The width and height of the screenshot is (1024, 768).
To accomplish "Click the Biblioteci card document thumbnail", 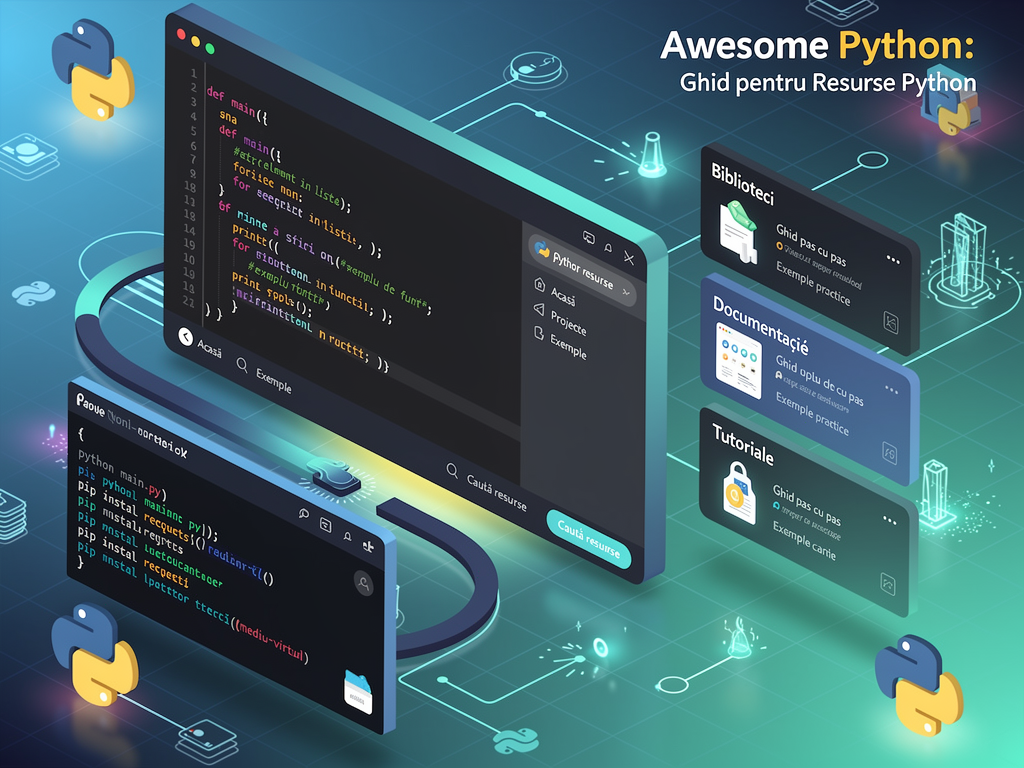I will [739, 232].
